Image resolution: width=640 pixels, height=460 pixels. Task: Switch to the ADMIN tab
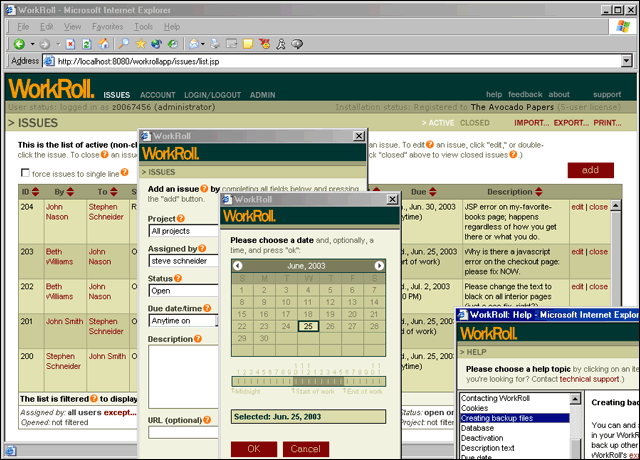click(x=262, y=95)
